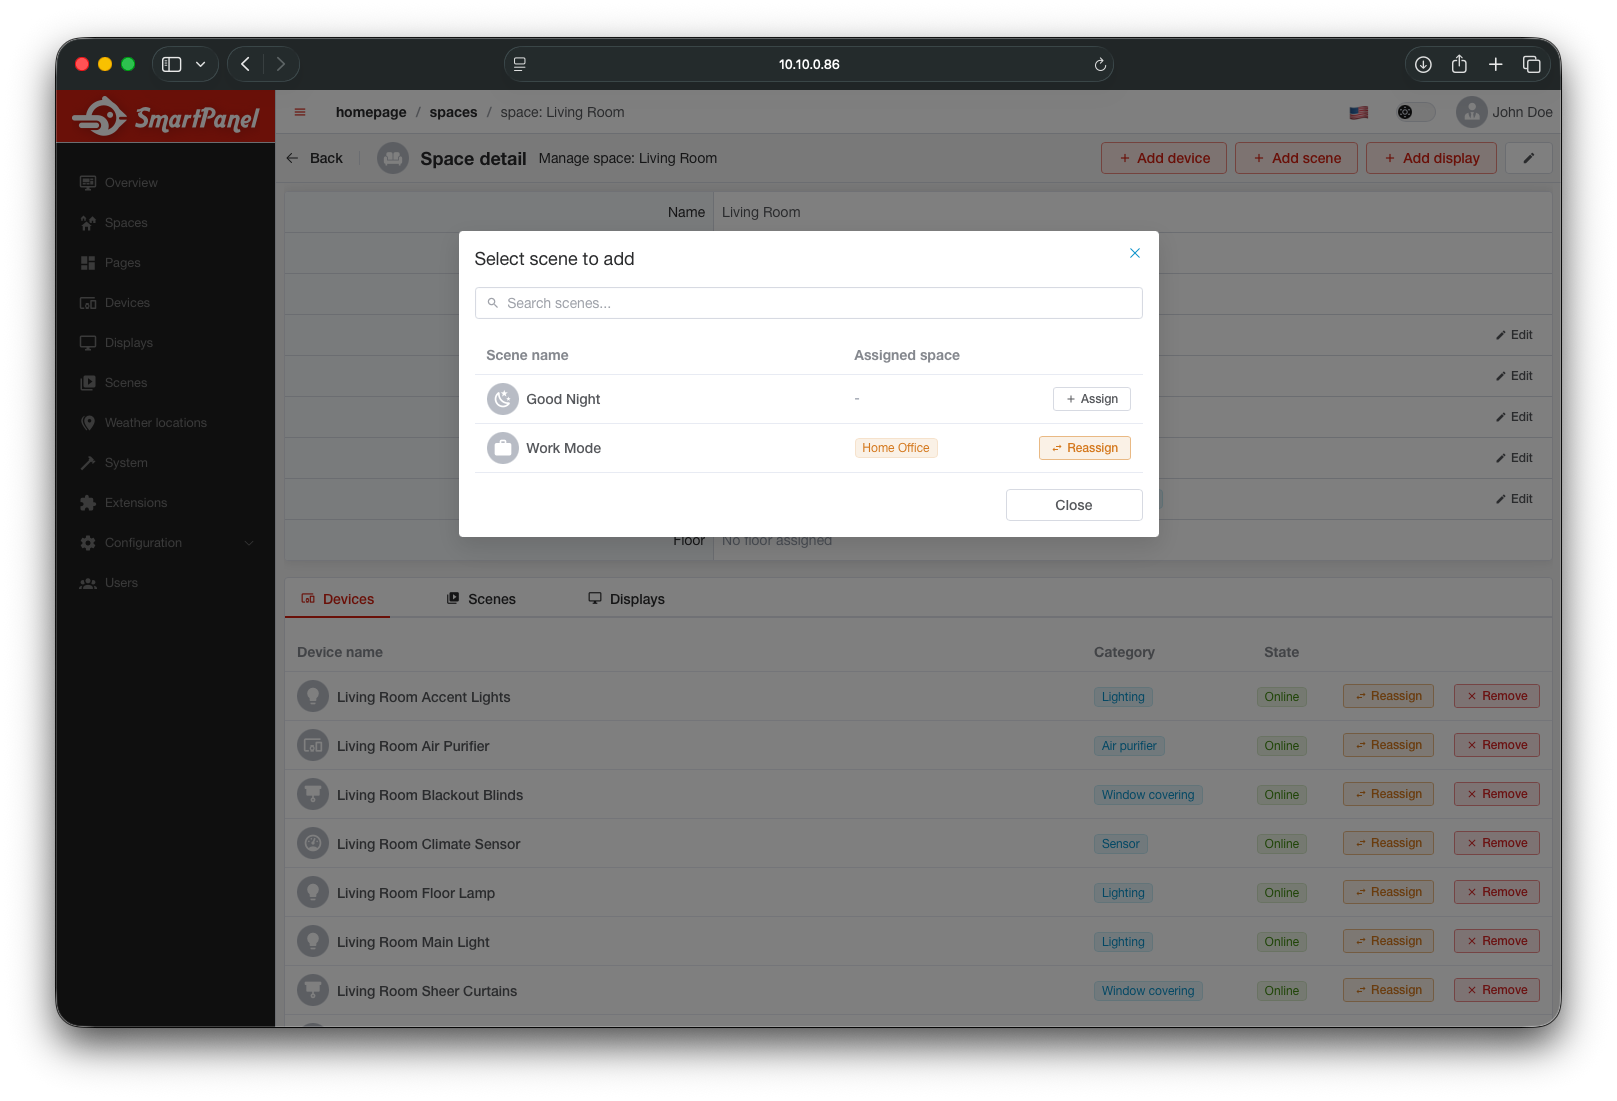
Task: Switch to the Displays tab
Action: 626,599
